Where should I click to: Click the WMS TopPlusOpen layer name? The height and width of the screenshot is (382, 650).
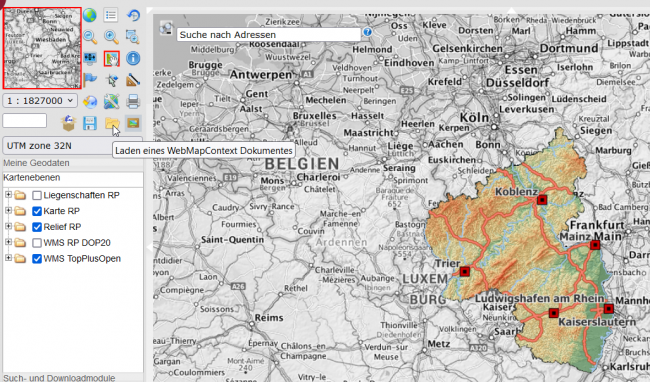click(82, 259)
